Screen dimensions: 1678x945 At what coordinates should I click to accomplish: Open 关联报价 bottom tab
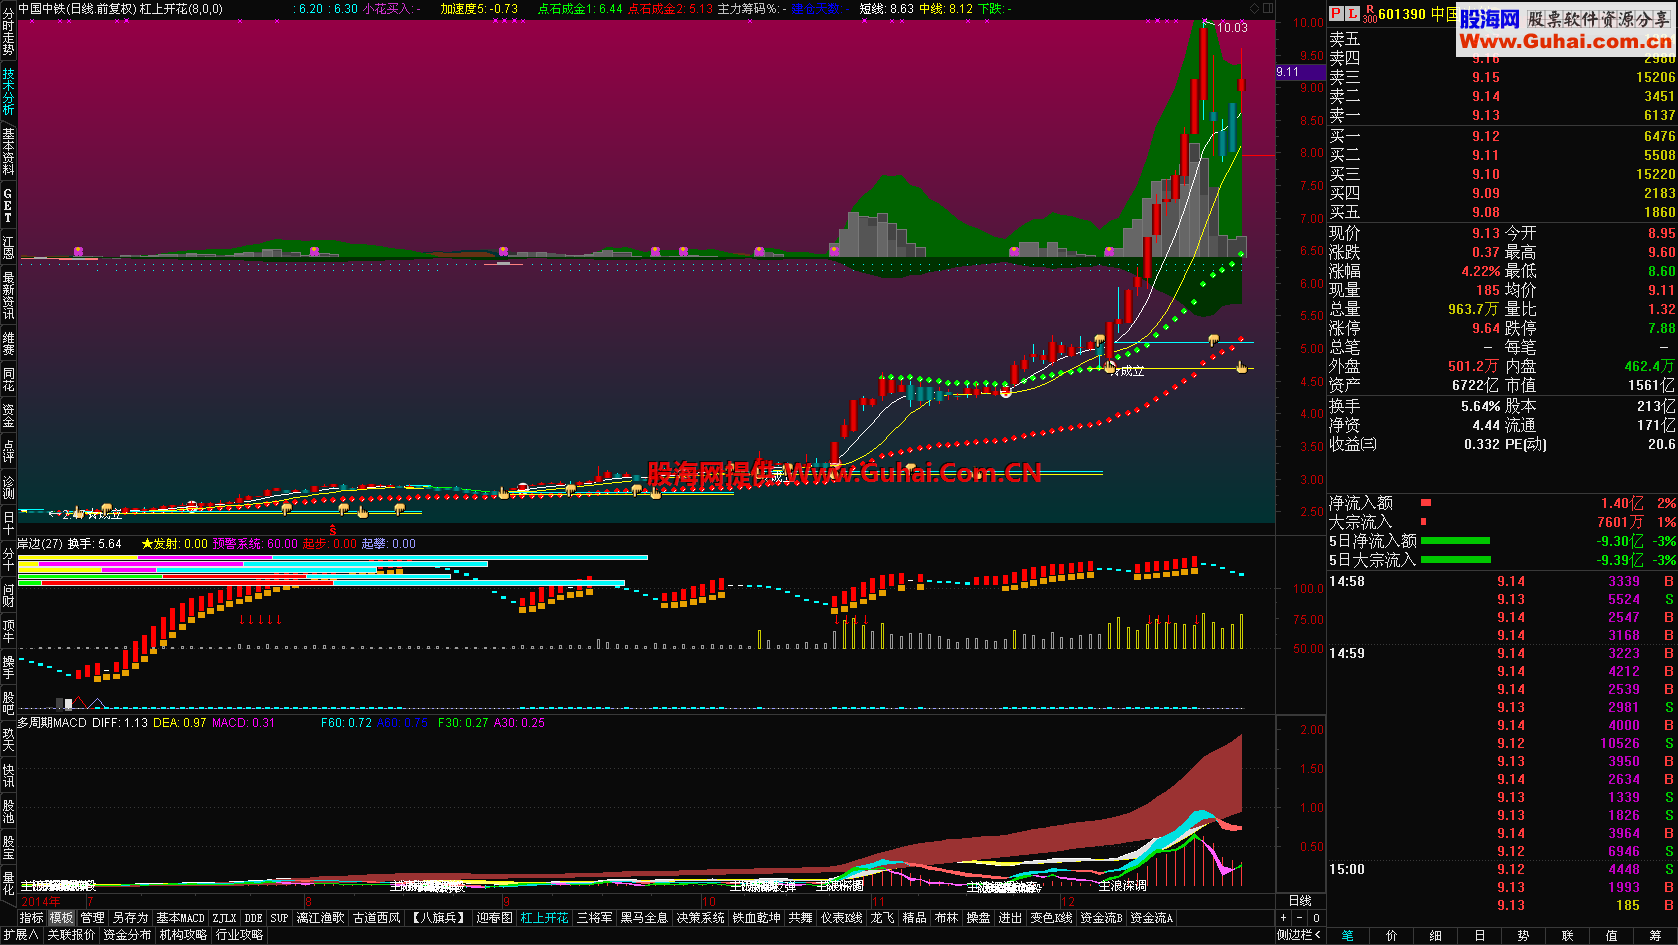pos(71,935)
